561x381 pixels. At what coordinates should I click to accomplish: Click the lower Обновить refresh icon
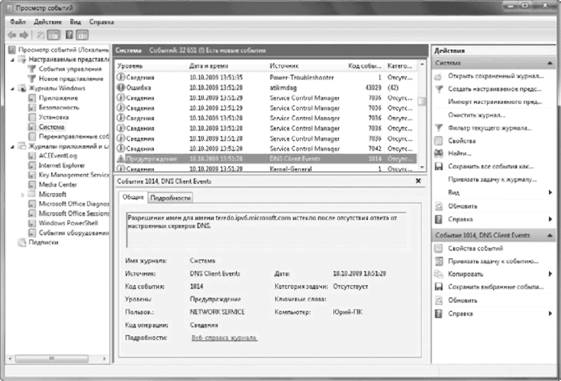pos(439,301)
